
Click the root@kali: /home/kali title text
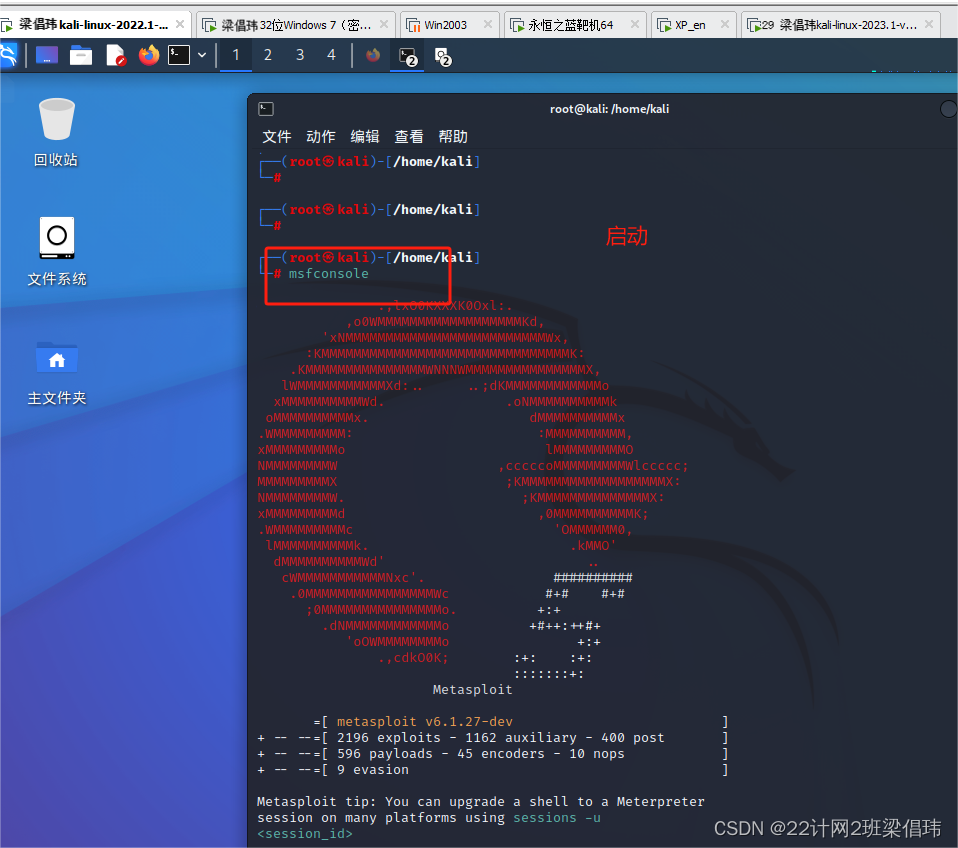(609, 109)
